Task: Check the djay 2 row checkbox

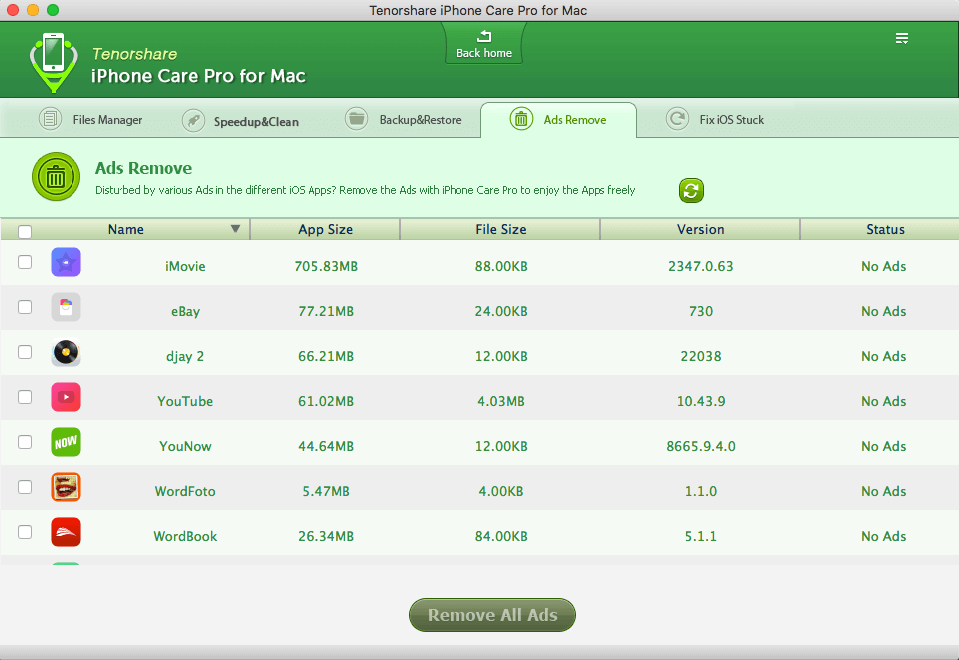Action: [x=25, y=352]
